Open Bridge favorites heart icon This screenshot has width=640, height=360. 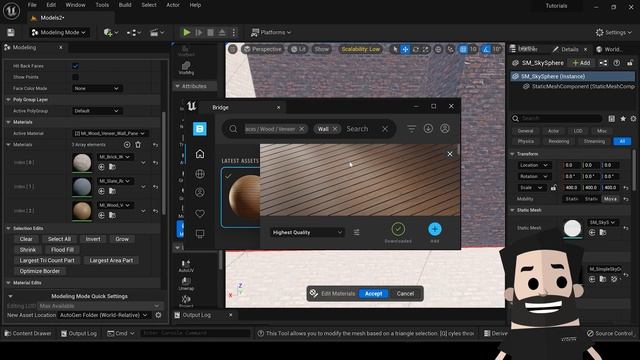pyautogui.click(x=200, y=213)
